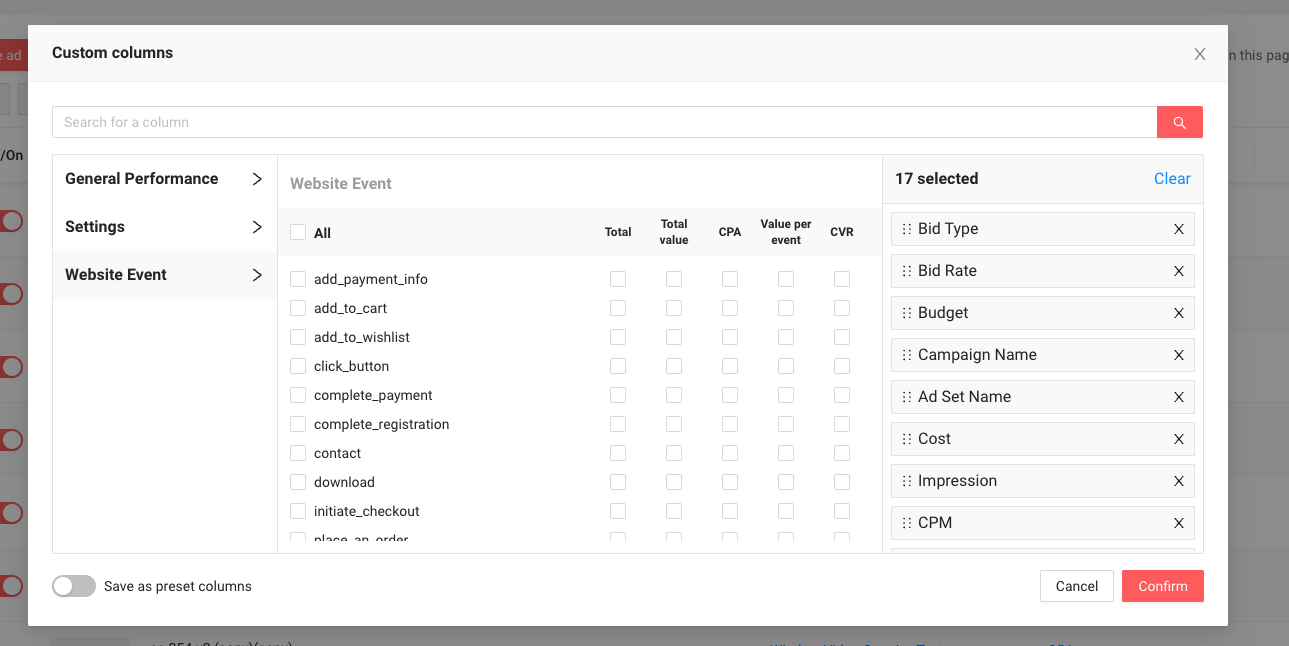The image size is (1289, 646).
Task: Click the red search magnifier button
Action: click(x=1179, y=122)
